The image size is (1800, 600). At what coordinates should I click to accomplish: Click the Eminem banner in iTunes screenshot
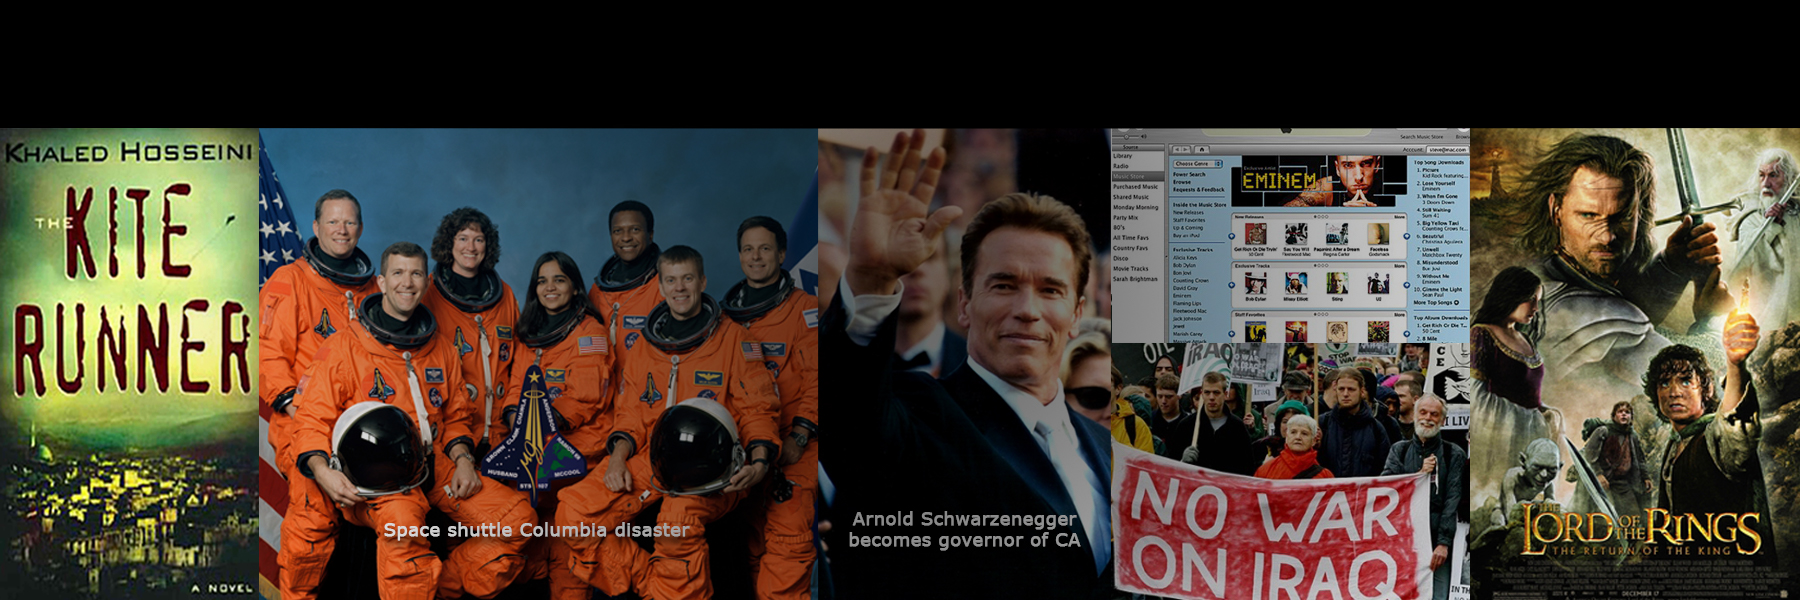point(1319,181)
